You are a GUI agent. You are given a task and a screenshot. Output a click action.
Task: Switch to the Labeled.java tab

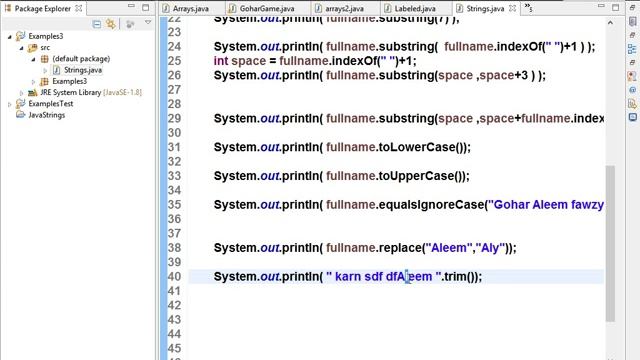(x=415, y=8)
